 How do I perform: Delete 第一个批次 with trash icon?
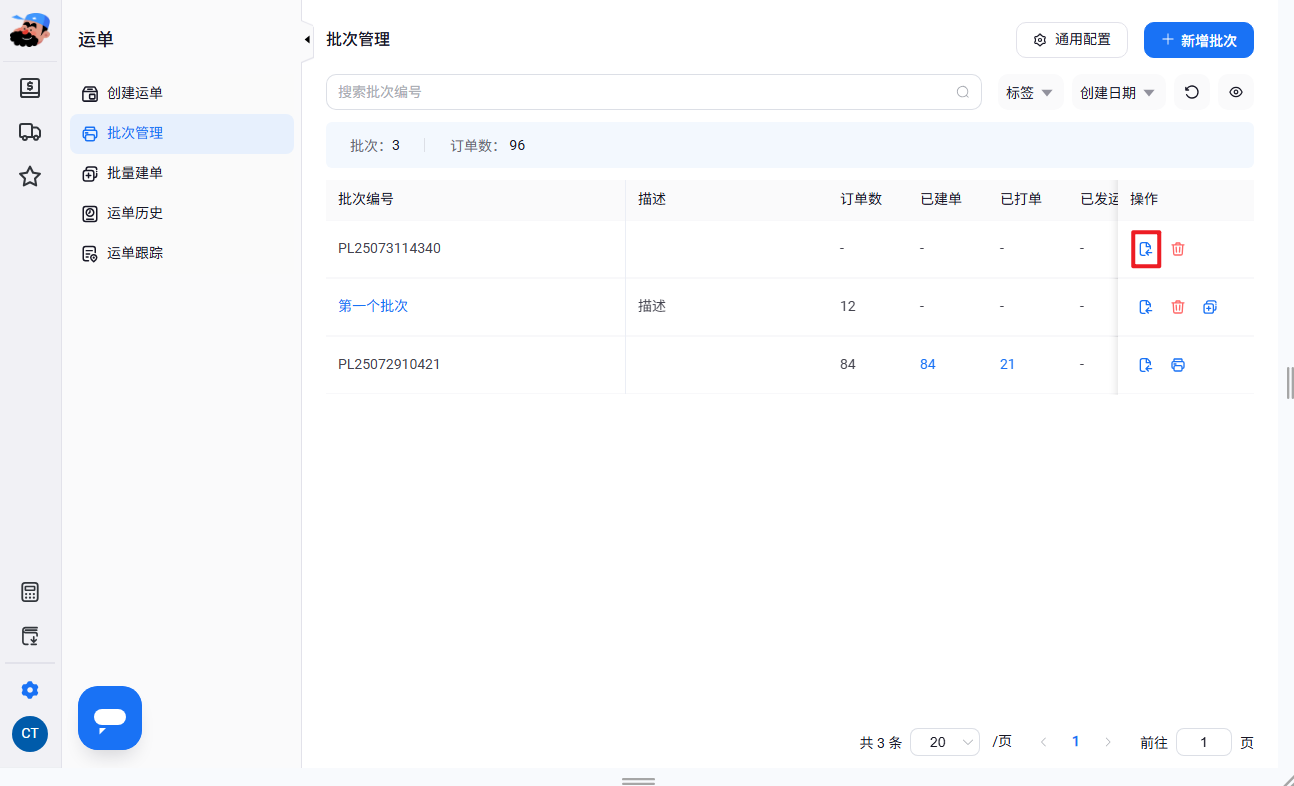point(1178,307)
